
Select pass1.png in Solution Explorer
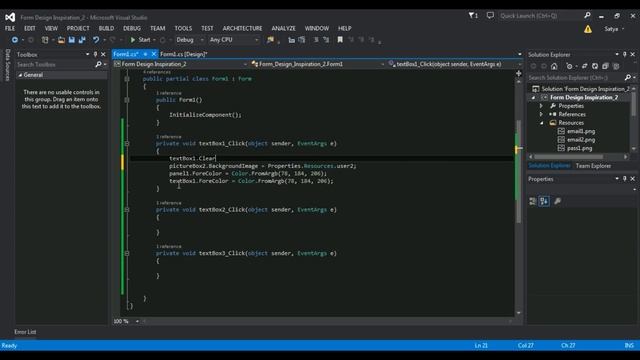point(579,148)
